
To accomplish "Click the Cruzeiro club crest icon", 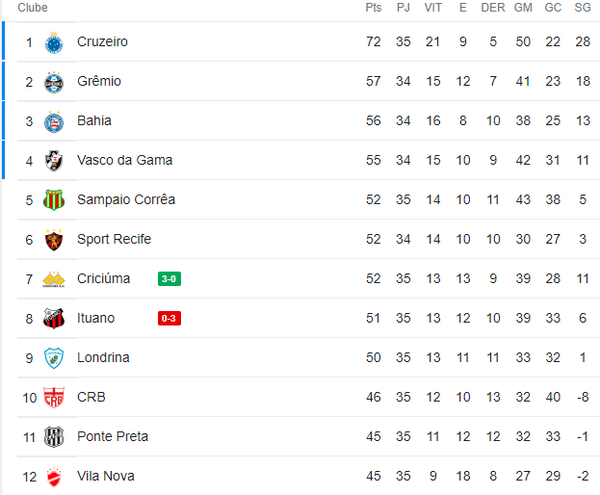I will coord(54,42).
